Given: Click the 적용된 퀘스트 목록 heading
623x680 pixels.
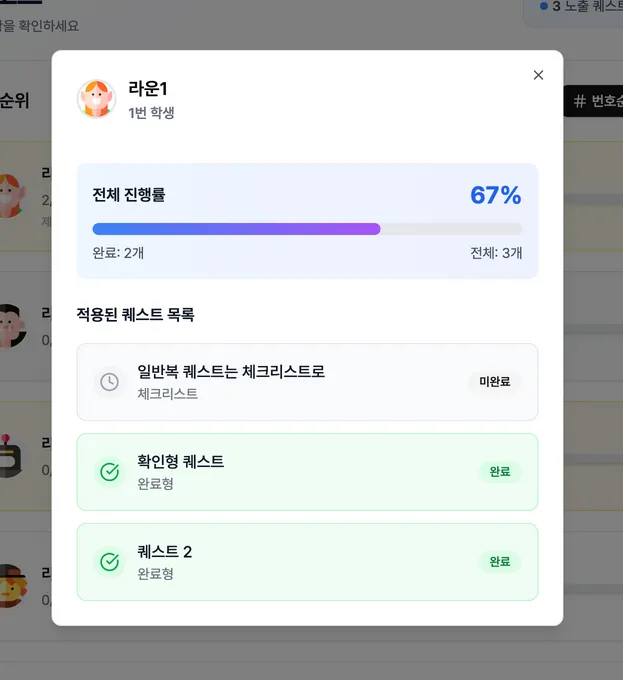Looking at the screenshot, I should (x=135, y=315).
